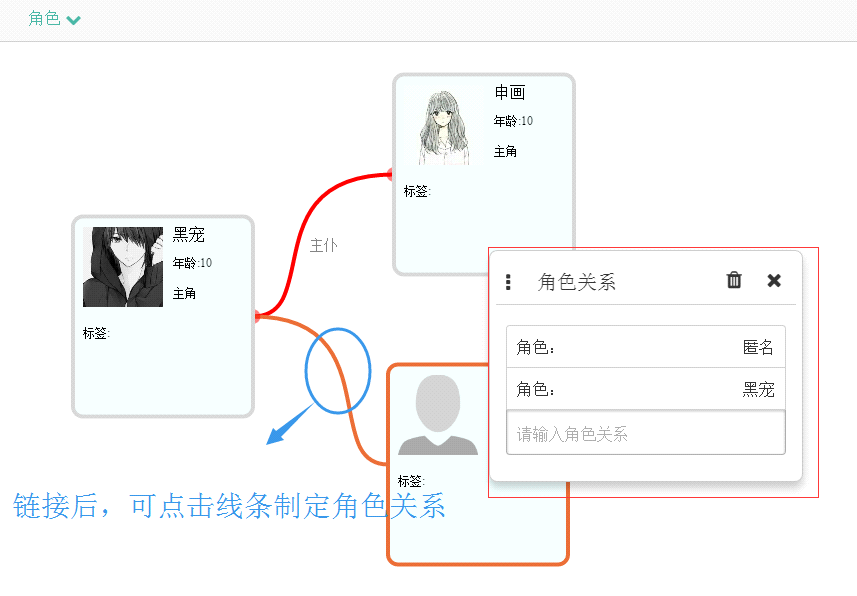
Task: Click 标签 field on 申画 card
Action: point(417,191)
